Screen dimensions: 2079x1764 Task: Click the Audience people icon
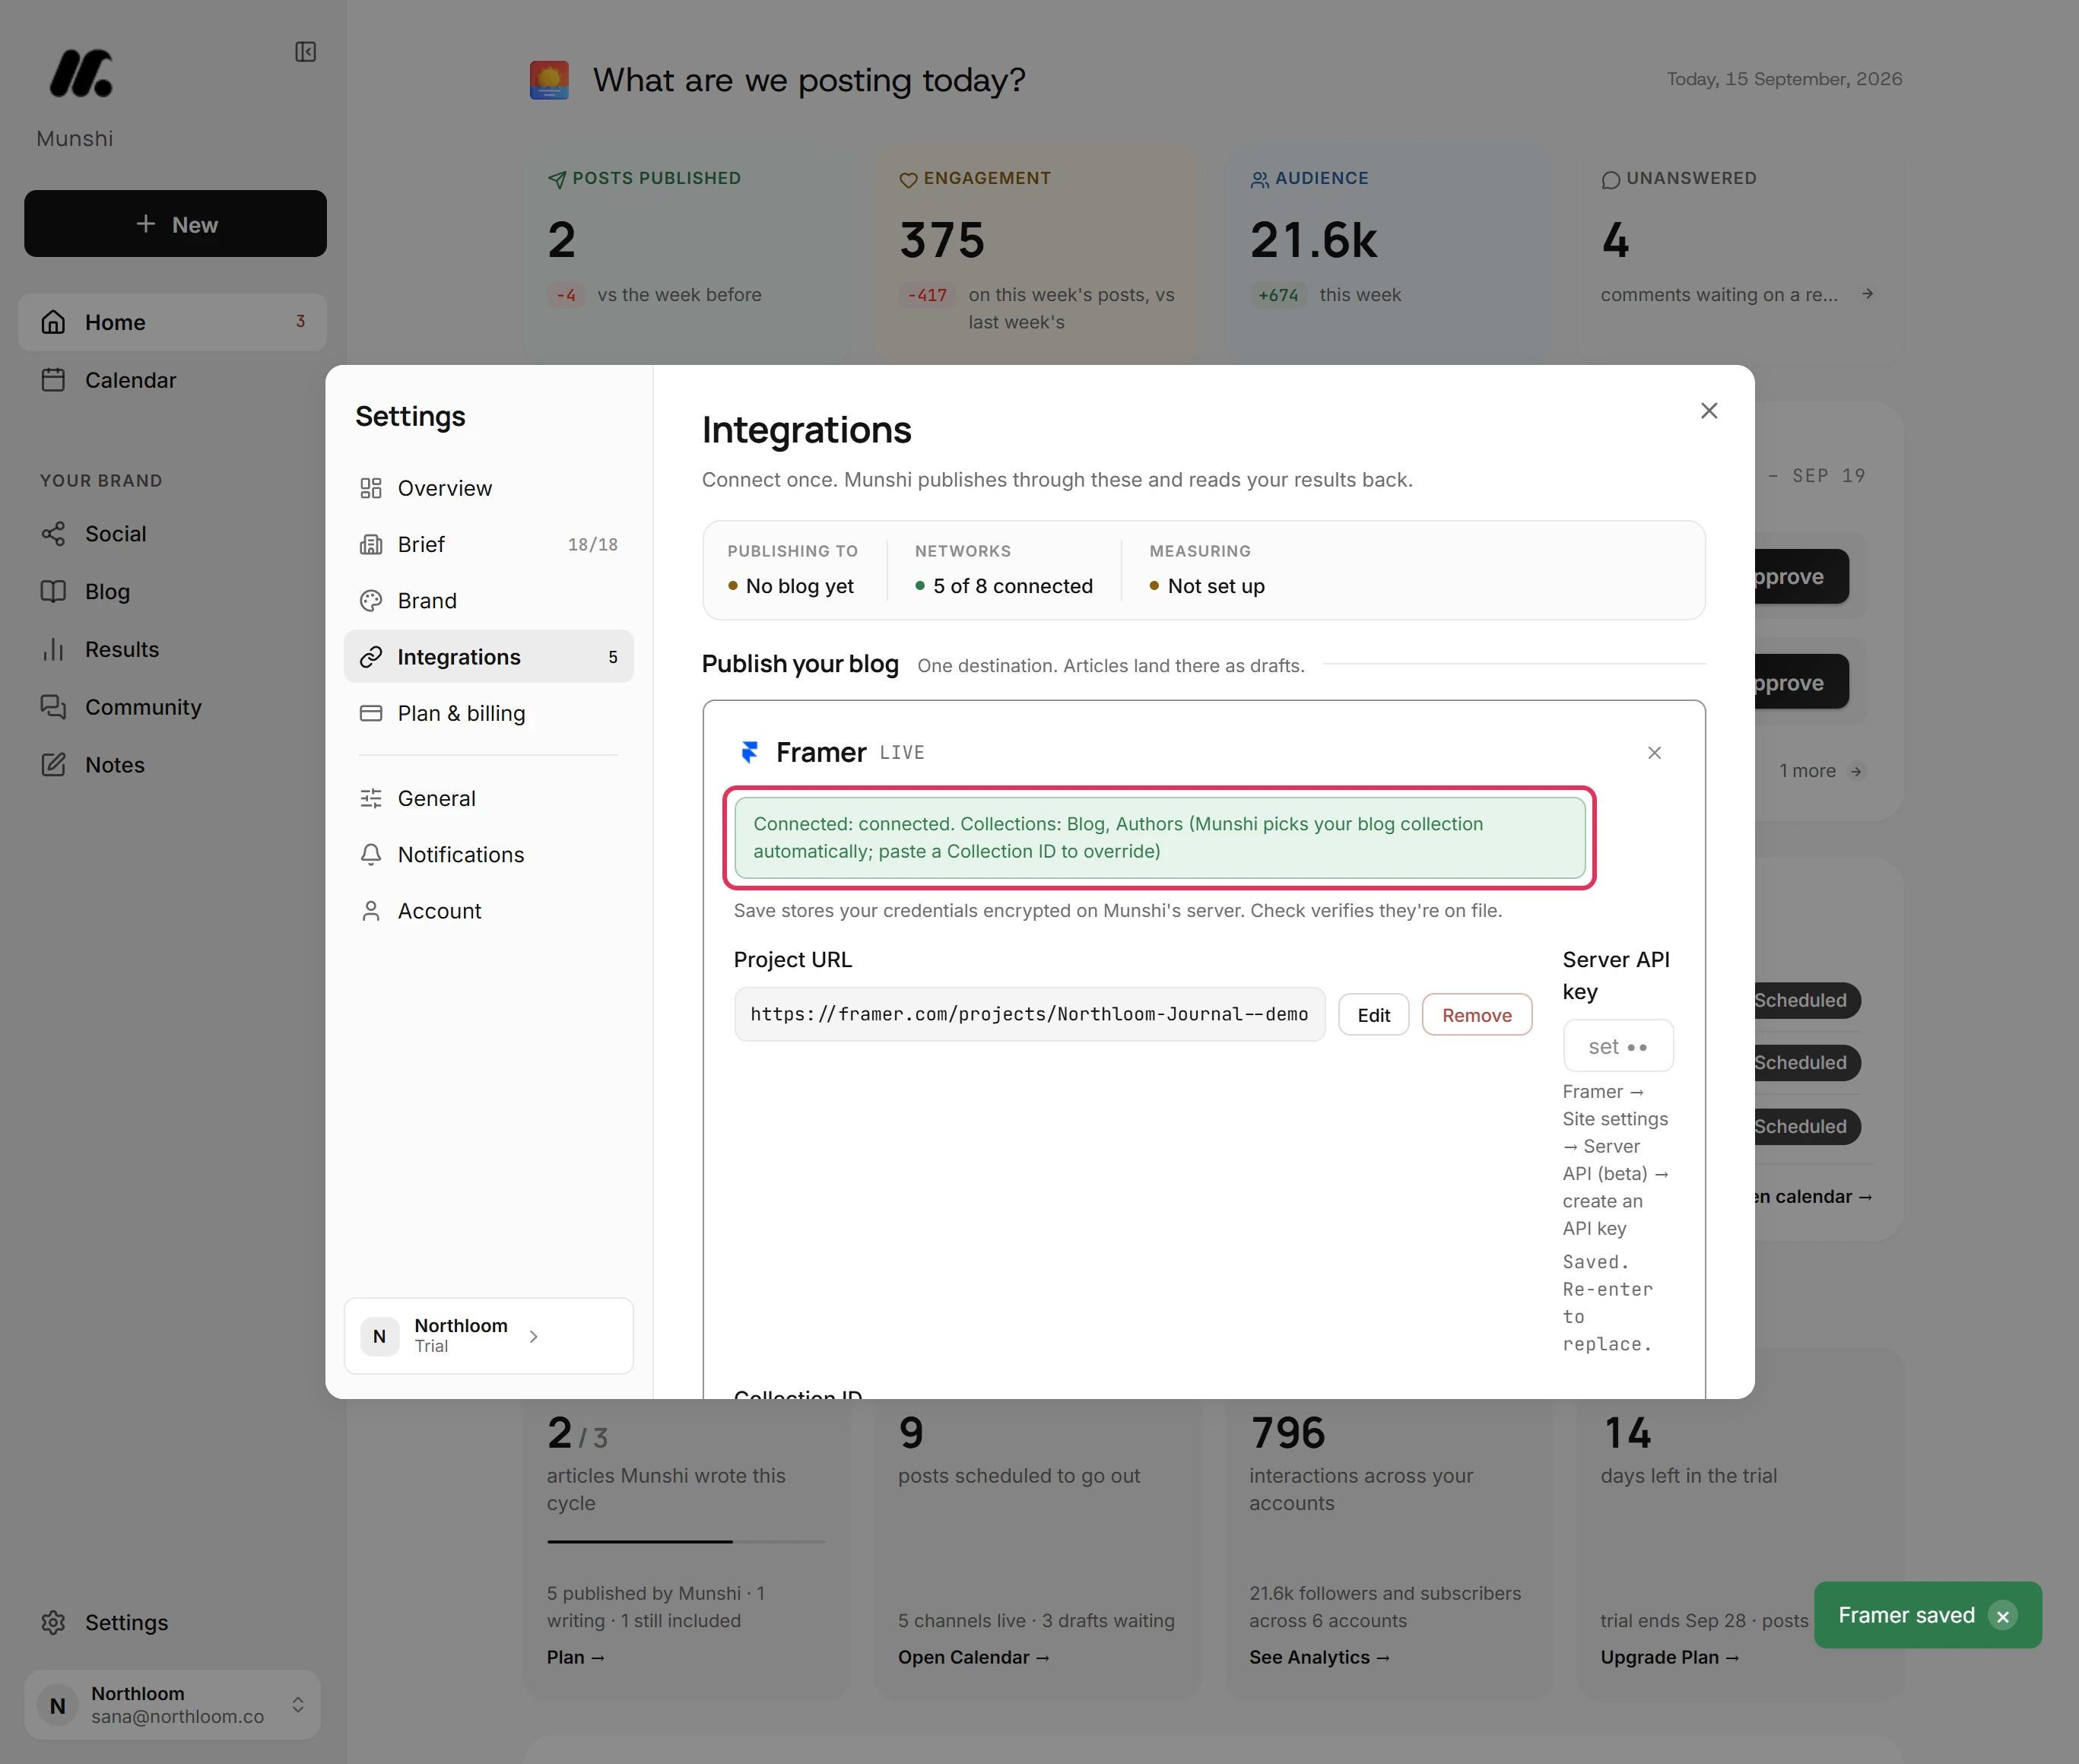pyautogui.click(x=1259, y=180)
